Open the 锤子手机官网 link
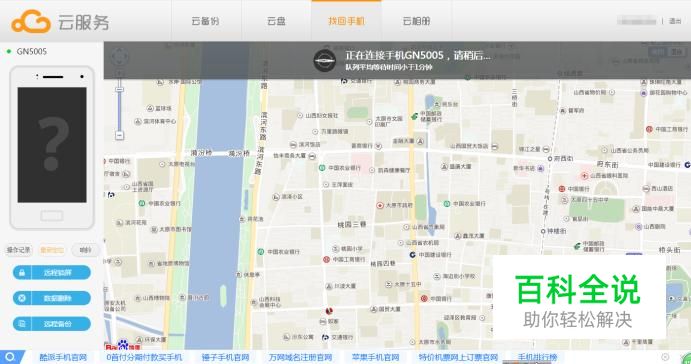The width and height of the screenshot is (691, 364). (225, 357)
